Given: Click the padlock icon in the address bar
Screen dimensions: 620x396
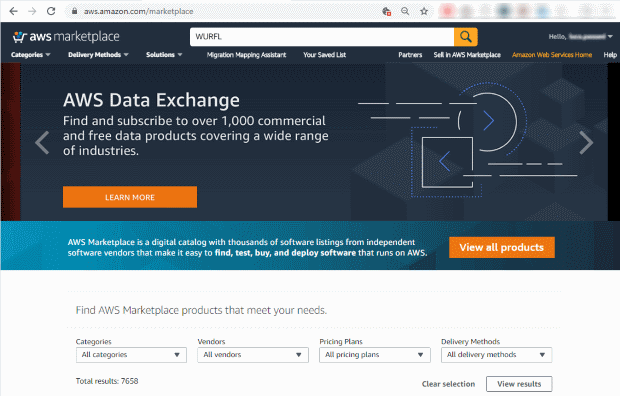Looking at the screenshot, I should pos(74,11).
